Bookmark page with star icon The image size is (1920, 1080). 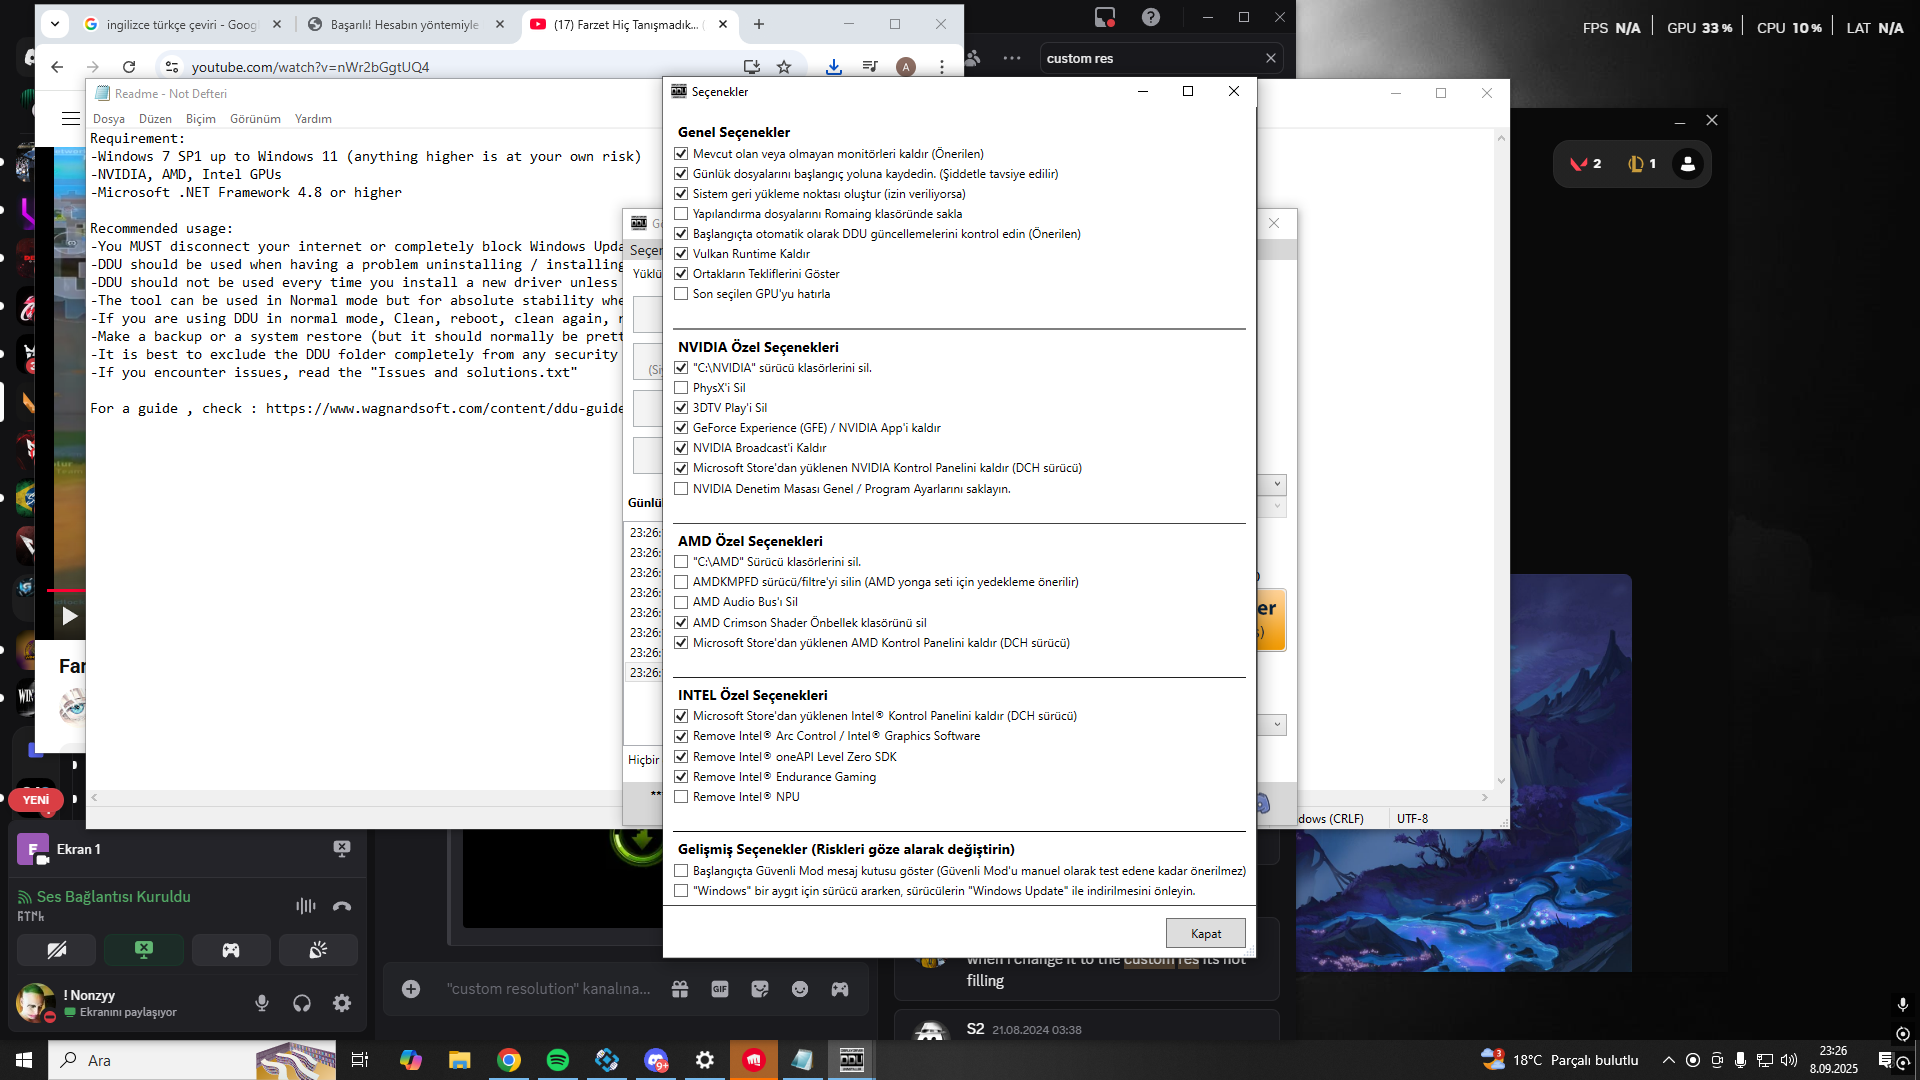coord(784,67)
